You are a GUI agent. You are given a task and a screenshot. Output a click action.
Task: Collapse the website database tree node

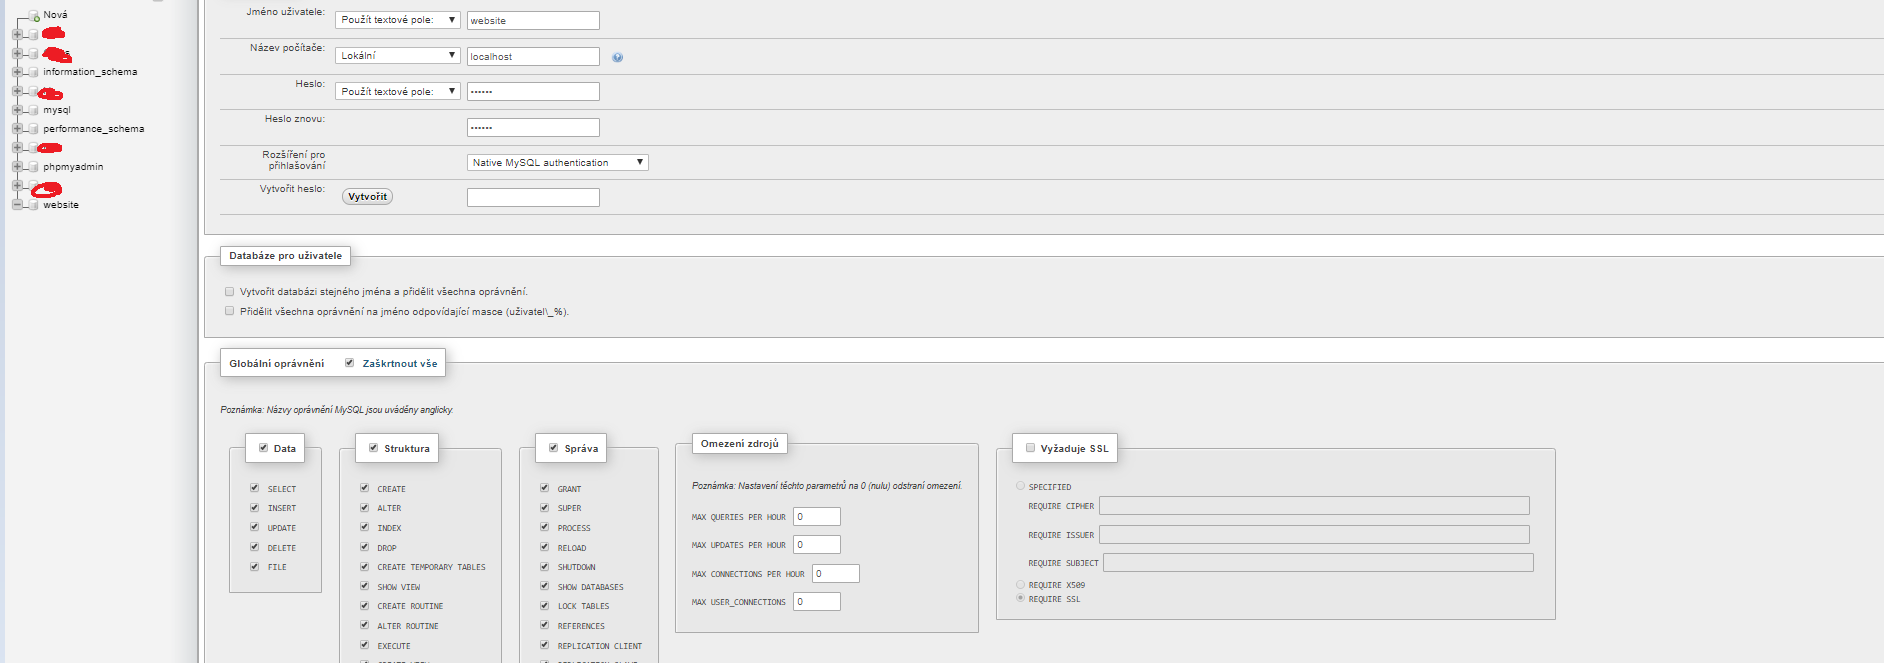tap(17, 205)
